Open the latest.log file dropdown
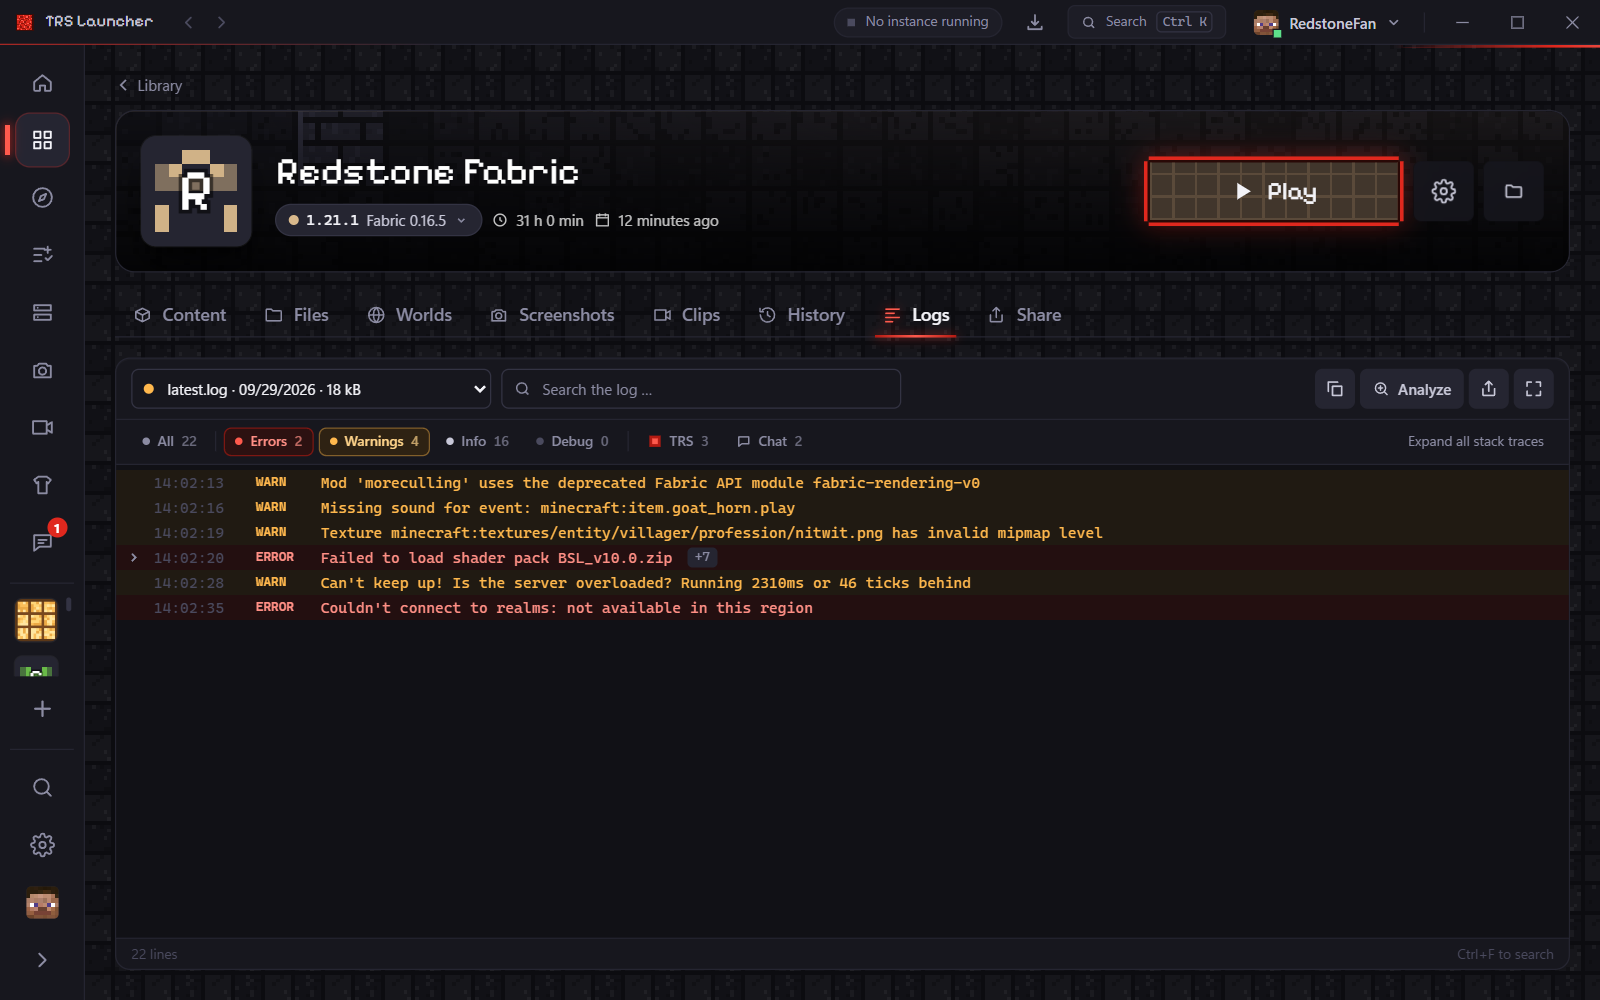The image size is (1600, 1000). point(311,389)
